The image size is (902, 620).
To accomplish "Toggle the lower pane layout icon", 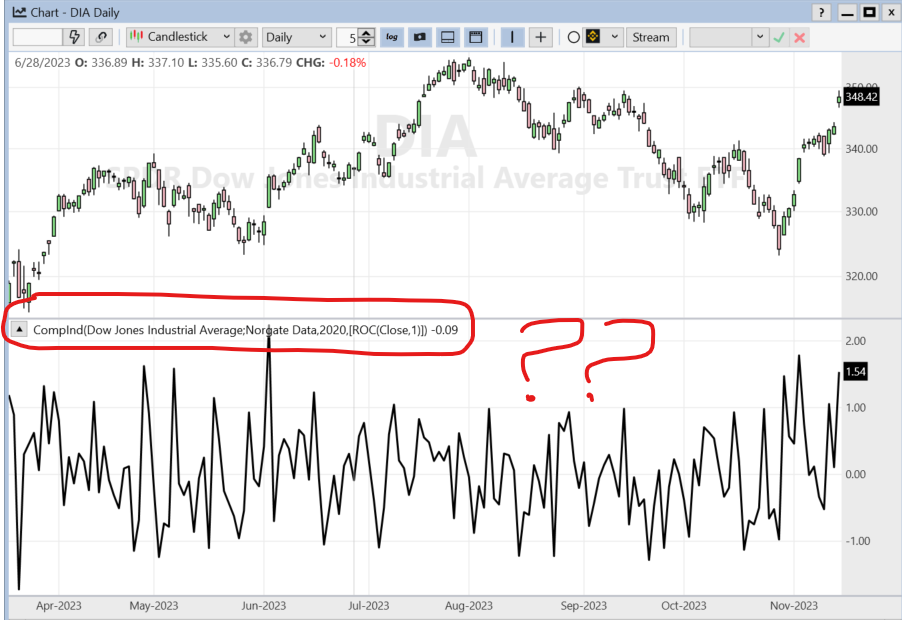I will point(447,37).
